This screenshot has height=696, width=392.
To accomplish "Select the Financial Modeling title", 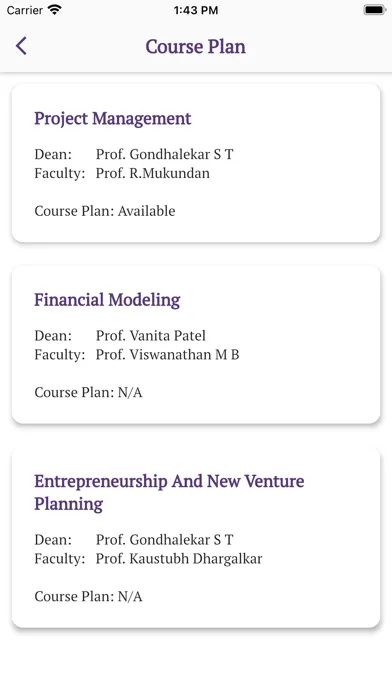I will point(107,300).
